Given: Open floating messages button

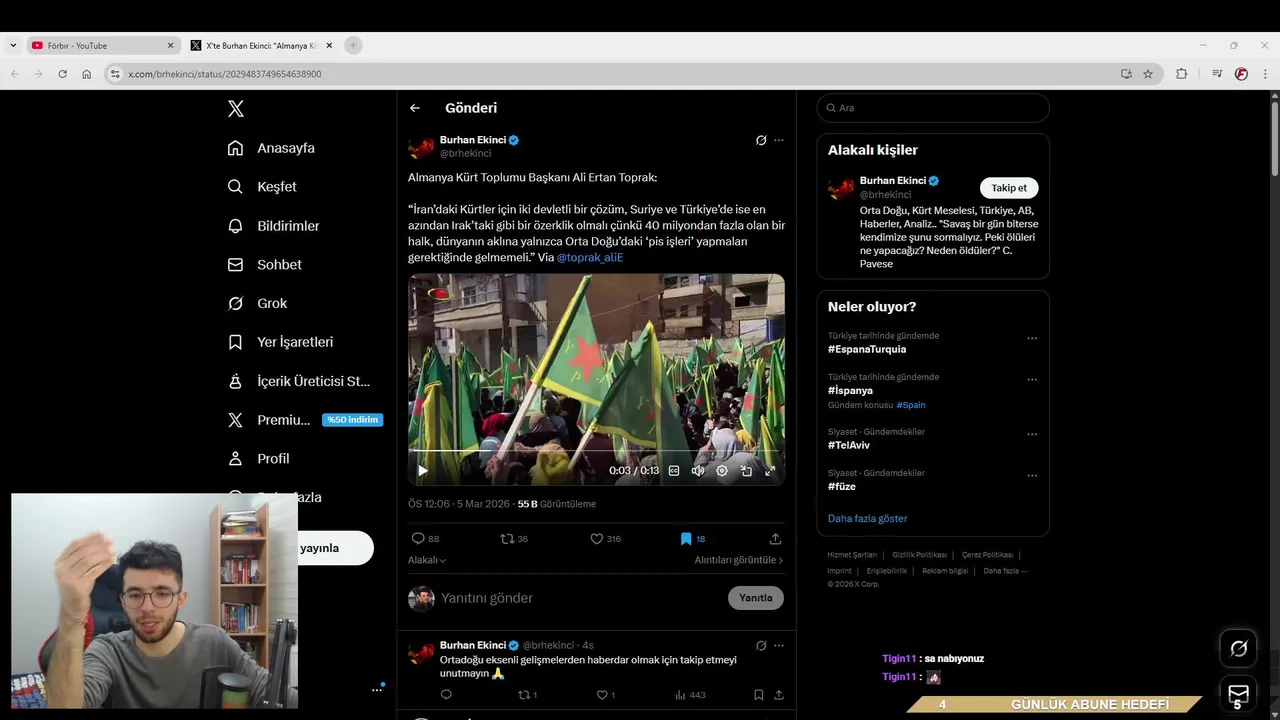Looking at the screenshot, I should [1239, 693].
